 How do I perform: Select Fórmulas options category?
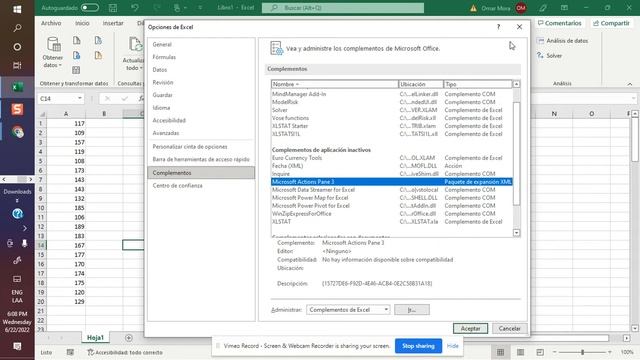pyautogui.click(x=164, y=57)
